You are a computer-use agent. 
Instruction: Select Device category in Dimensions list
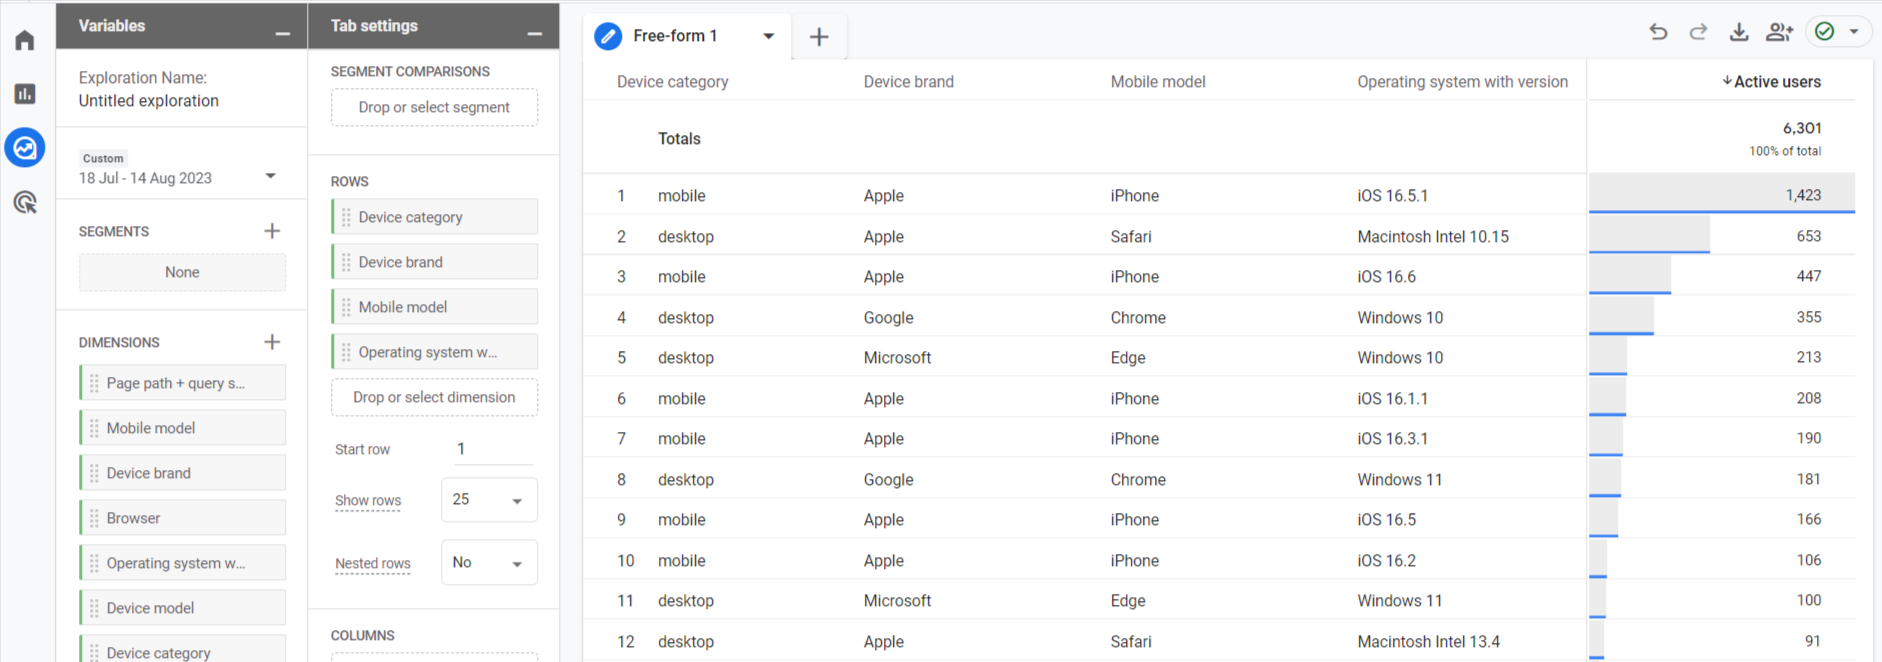[182, 651]
